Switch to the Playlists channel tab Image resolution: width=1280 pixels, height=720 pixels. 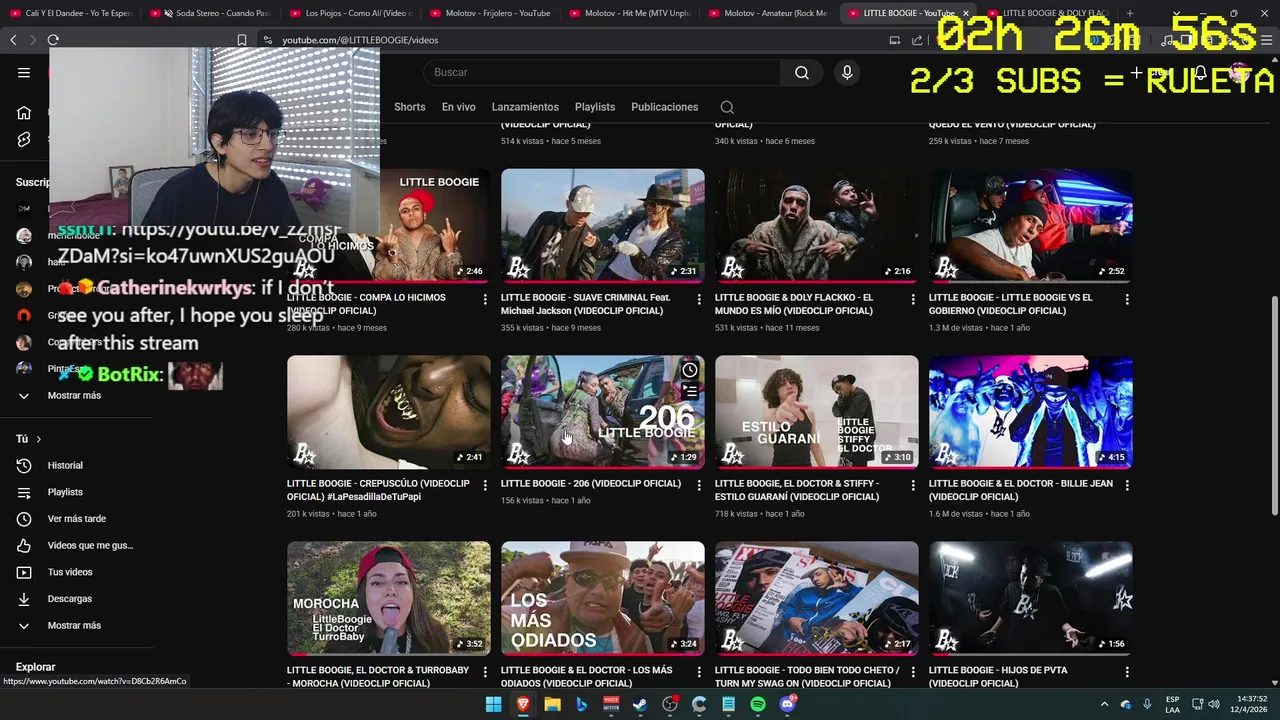595,107
